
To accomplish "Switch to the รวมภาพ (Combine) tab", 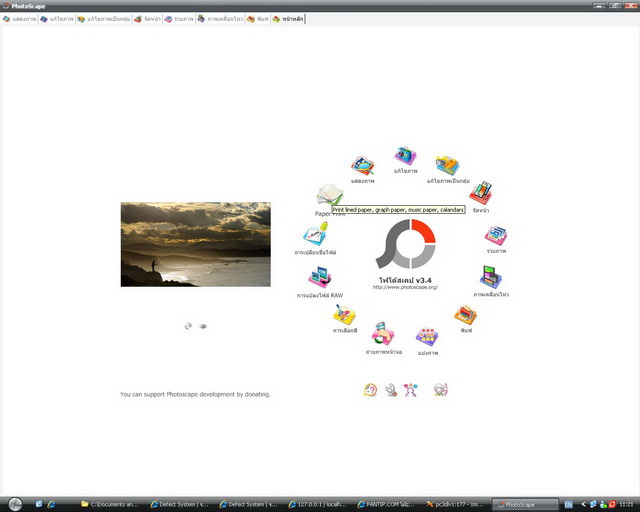I will click(x=179, y=19).
